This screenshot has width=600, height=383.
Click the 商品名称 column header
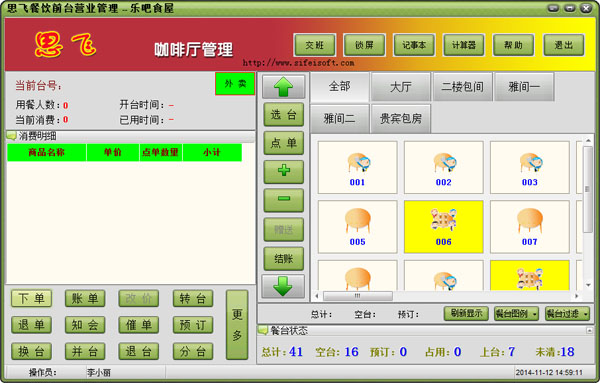click(x=47, y=152)
